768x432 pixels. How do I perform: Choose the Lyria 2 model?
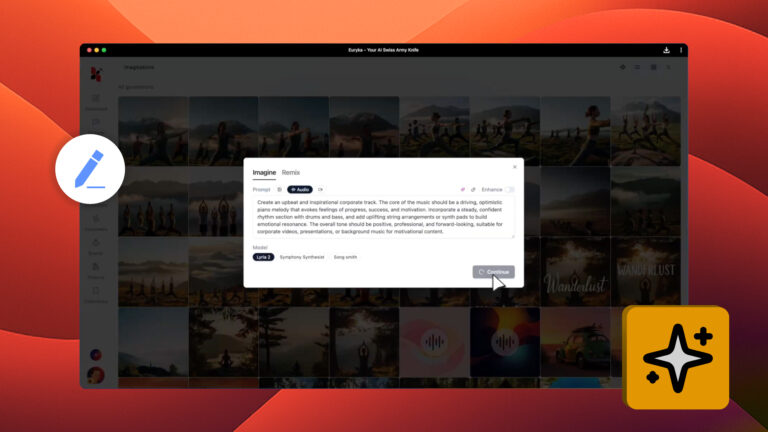[x=263, y=257]
